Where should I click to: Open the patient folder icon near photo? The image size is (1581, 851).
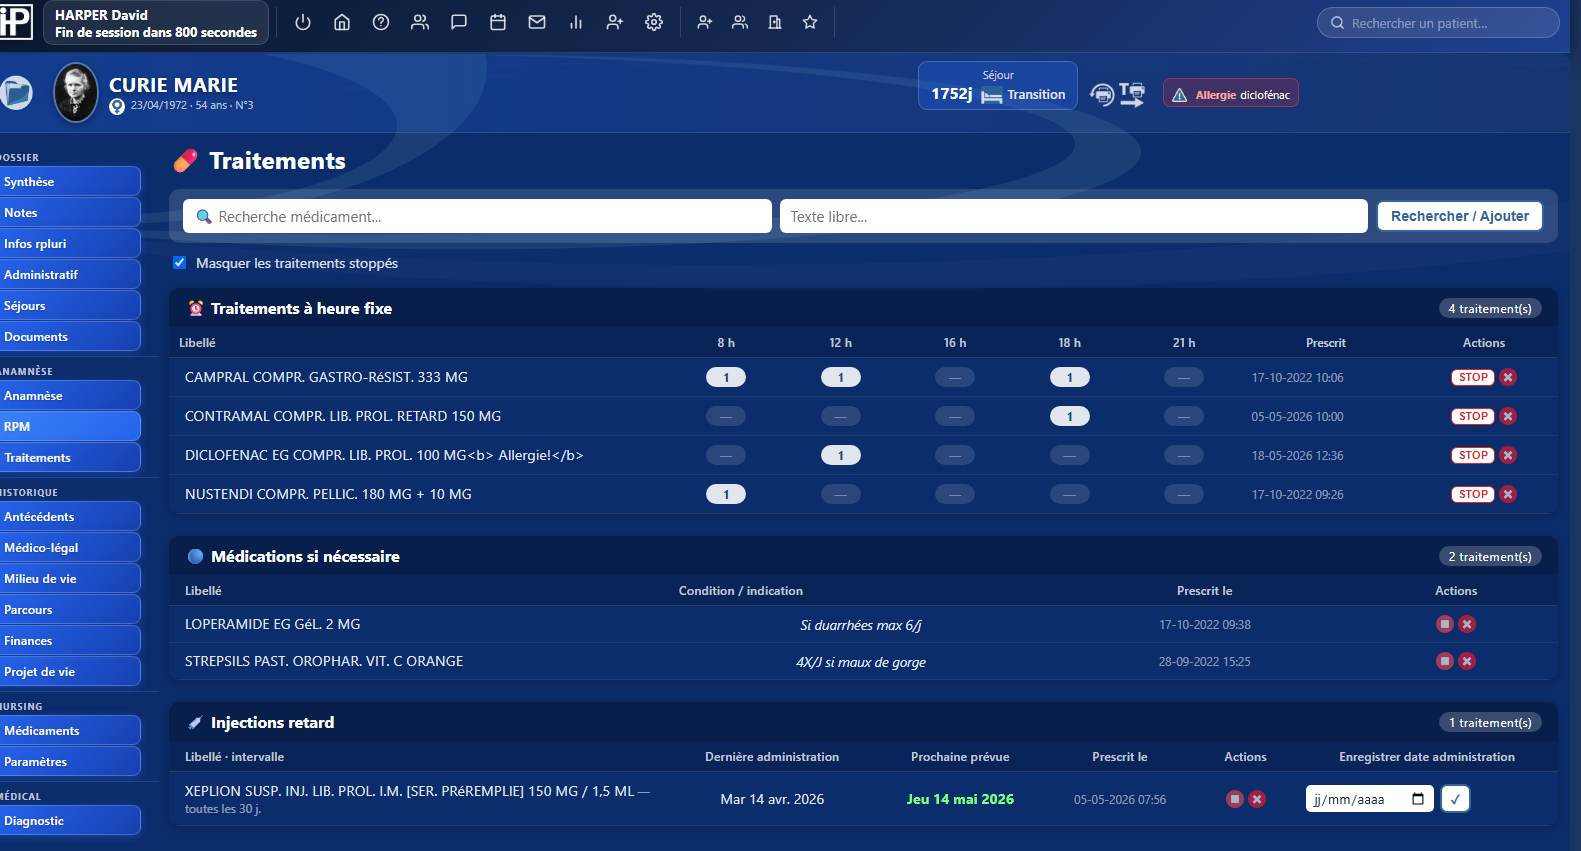click(x=15, y=93)
